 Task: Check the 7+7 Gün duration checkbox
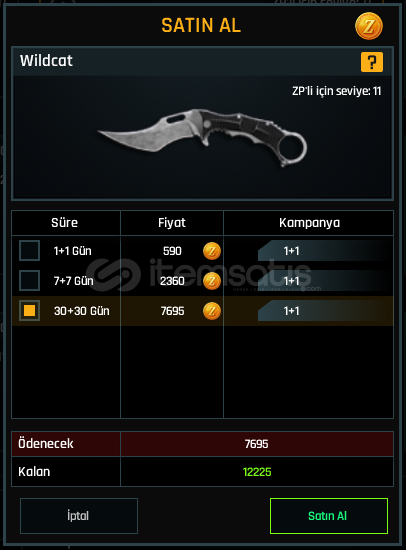point(29,281)
